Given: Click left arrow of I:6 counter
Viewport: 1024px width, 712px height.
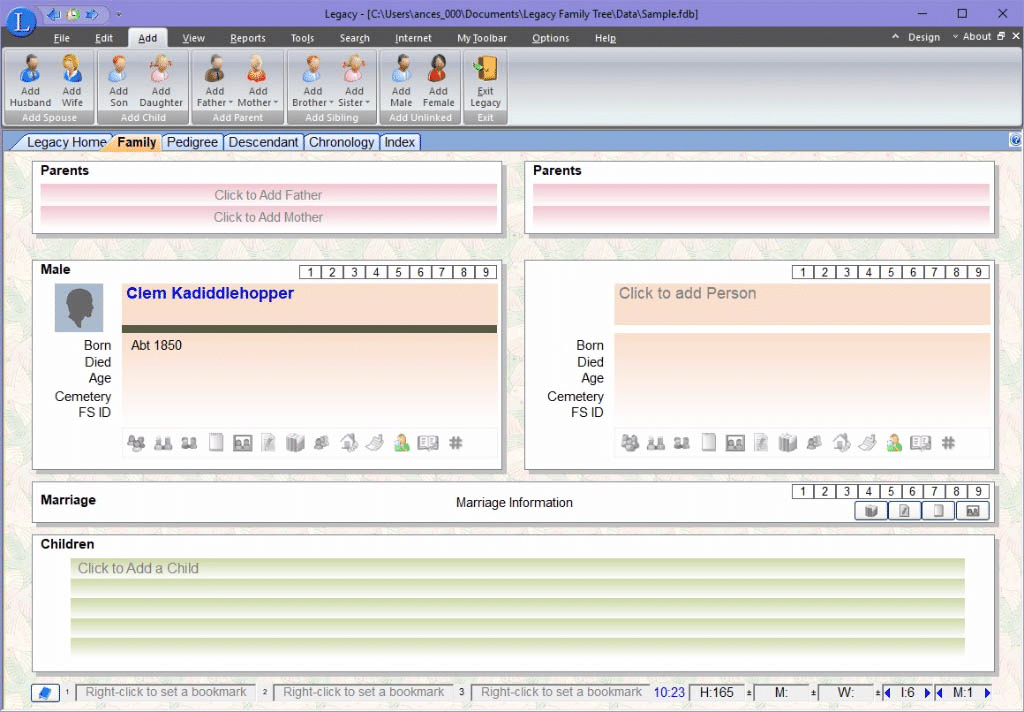Looking at the screenshot, I should [887, 692].
